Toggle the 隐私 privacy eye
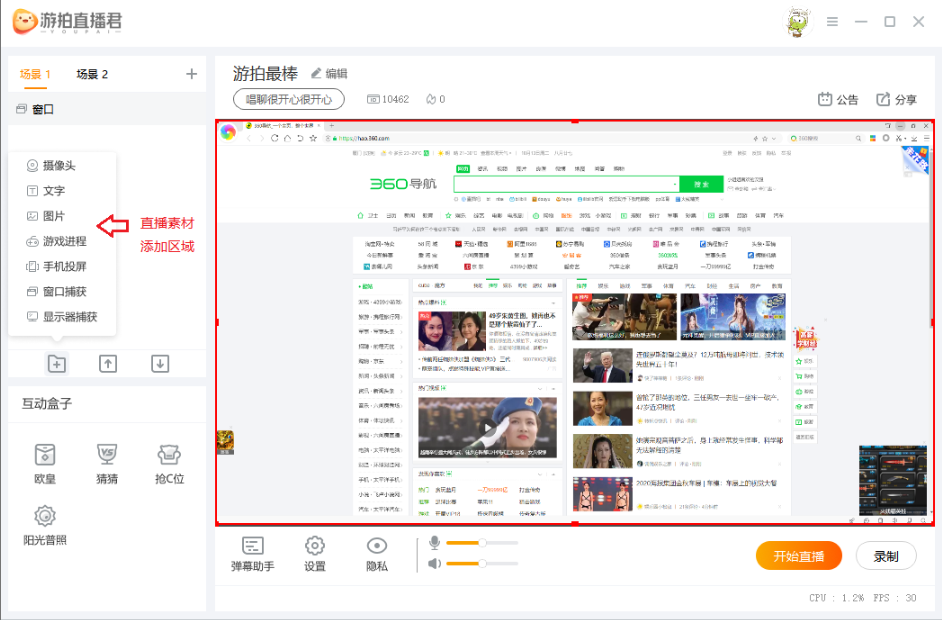The width and height of the screenshot is (942, 620). coord(377,555)
